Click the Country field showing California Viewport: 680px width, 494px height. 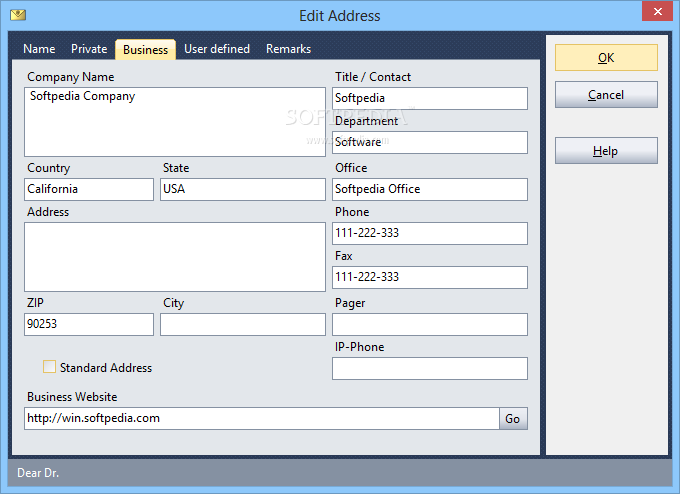(x=89, y=190)
